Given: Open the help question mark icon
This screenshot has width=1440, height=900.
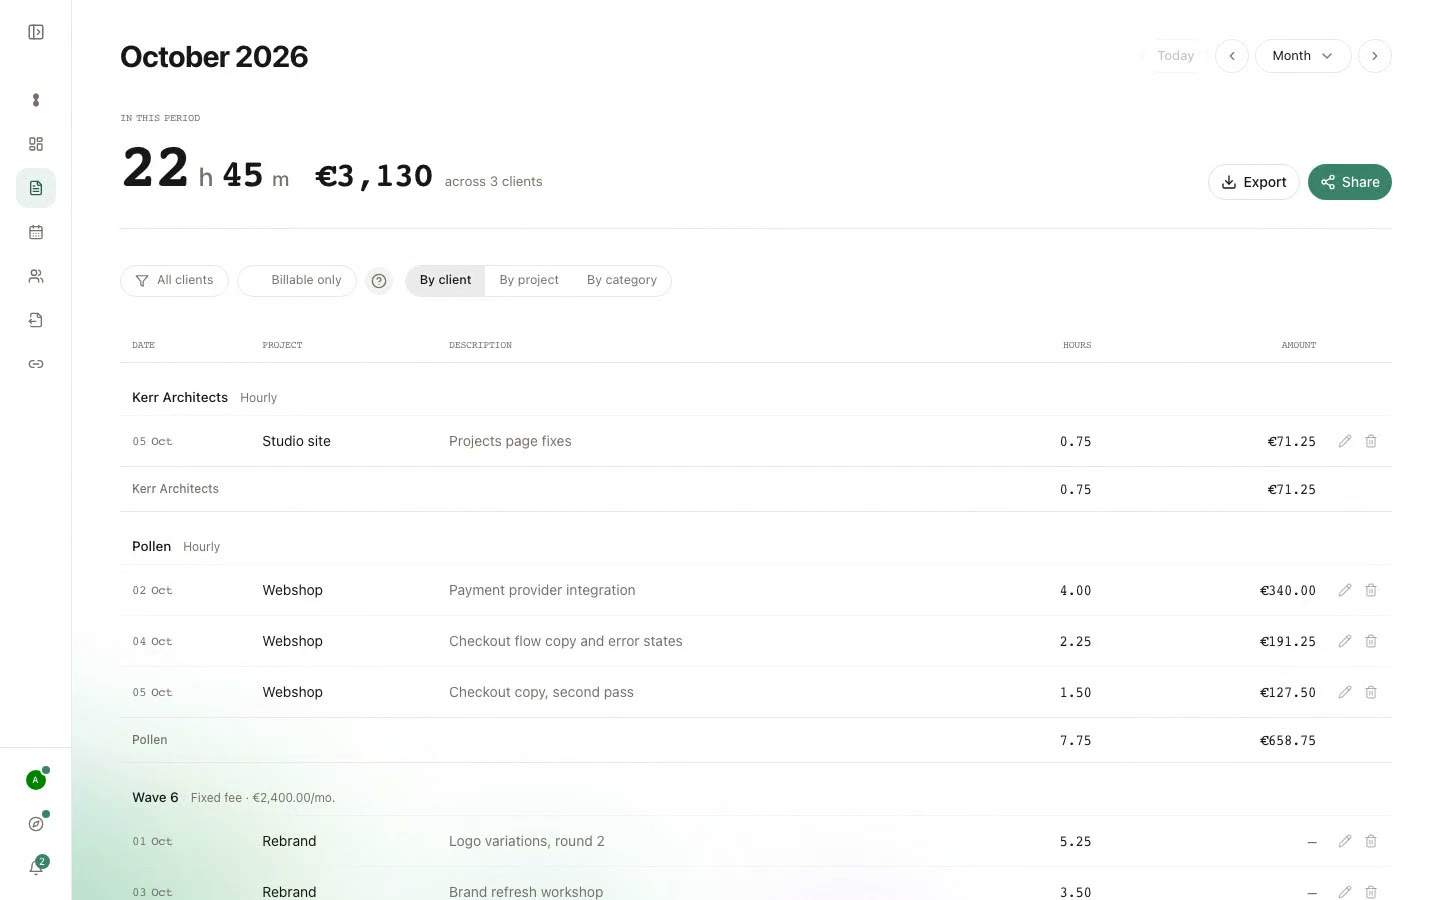Looking at the screenshot, I should (379, 281).
